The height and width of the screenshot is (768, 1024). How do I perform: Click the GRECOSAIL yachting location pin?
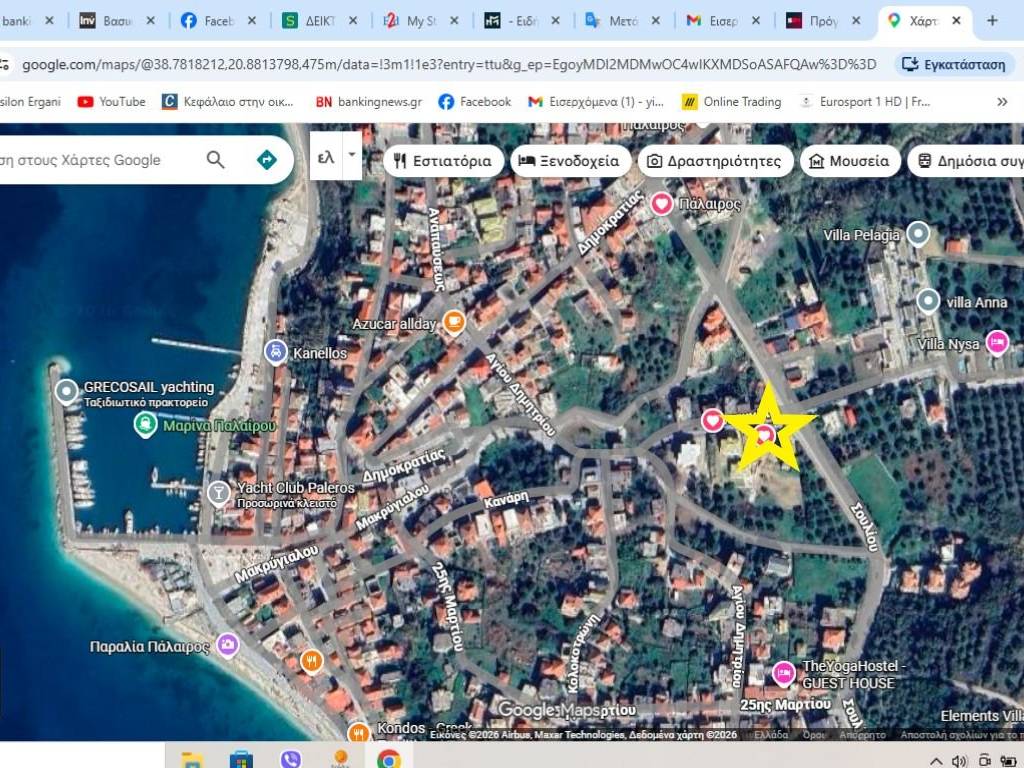[67, 391]
